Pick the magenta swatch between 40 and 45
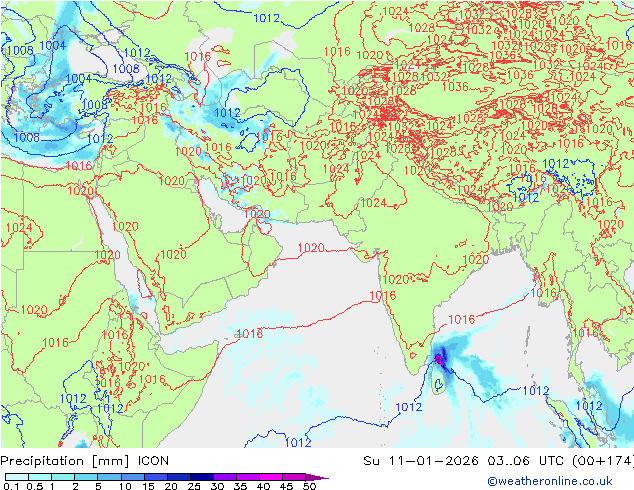Image resolution: width=634 pixels, height=490 pixels. coord(271,477)
